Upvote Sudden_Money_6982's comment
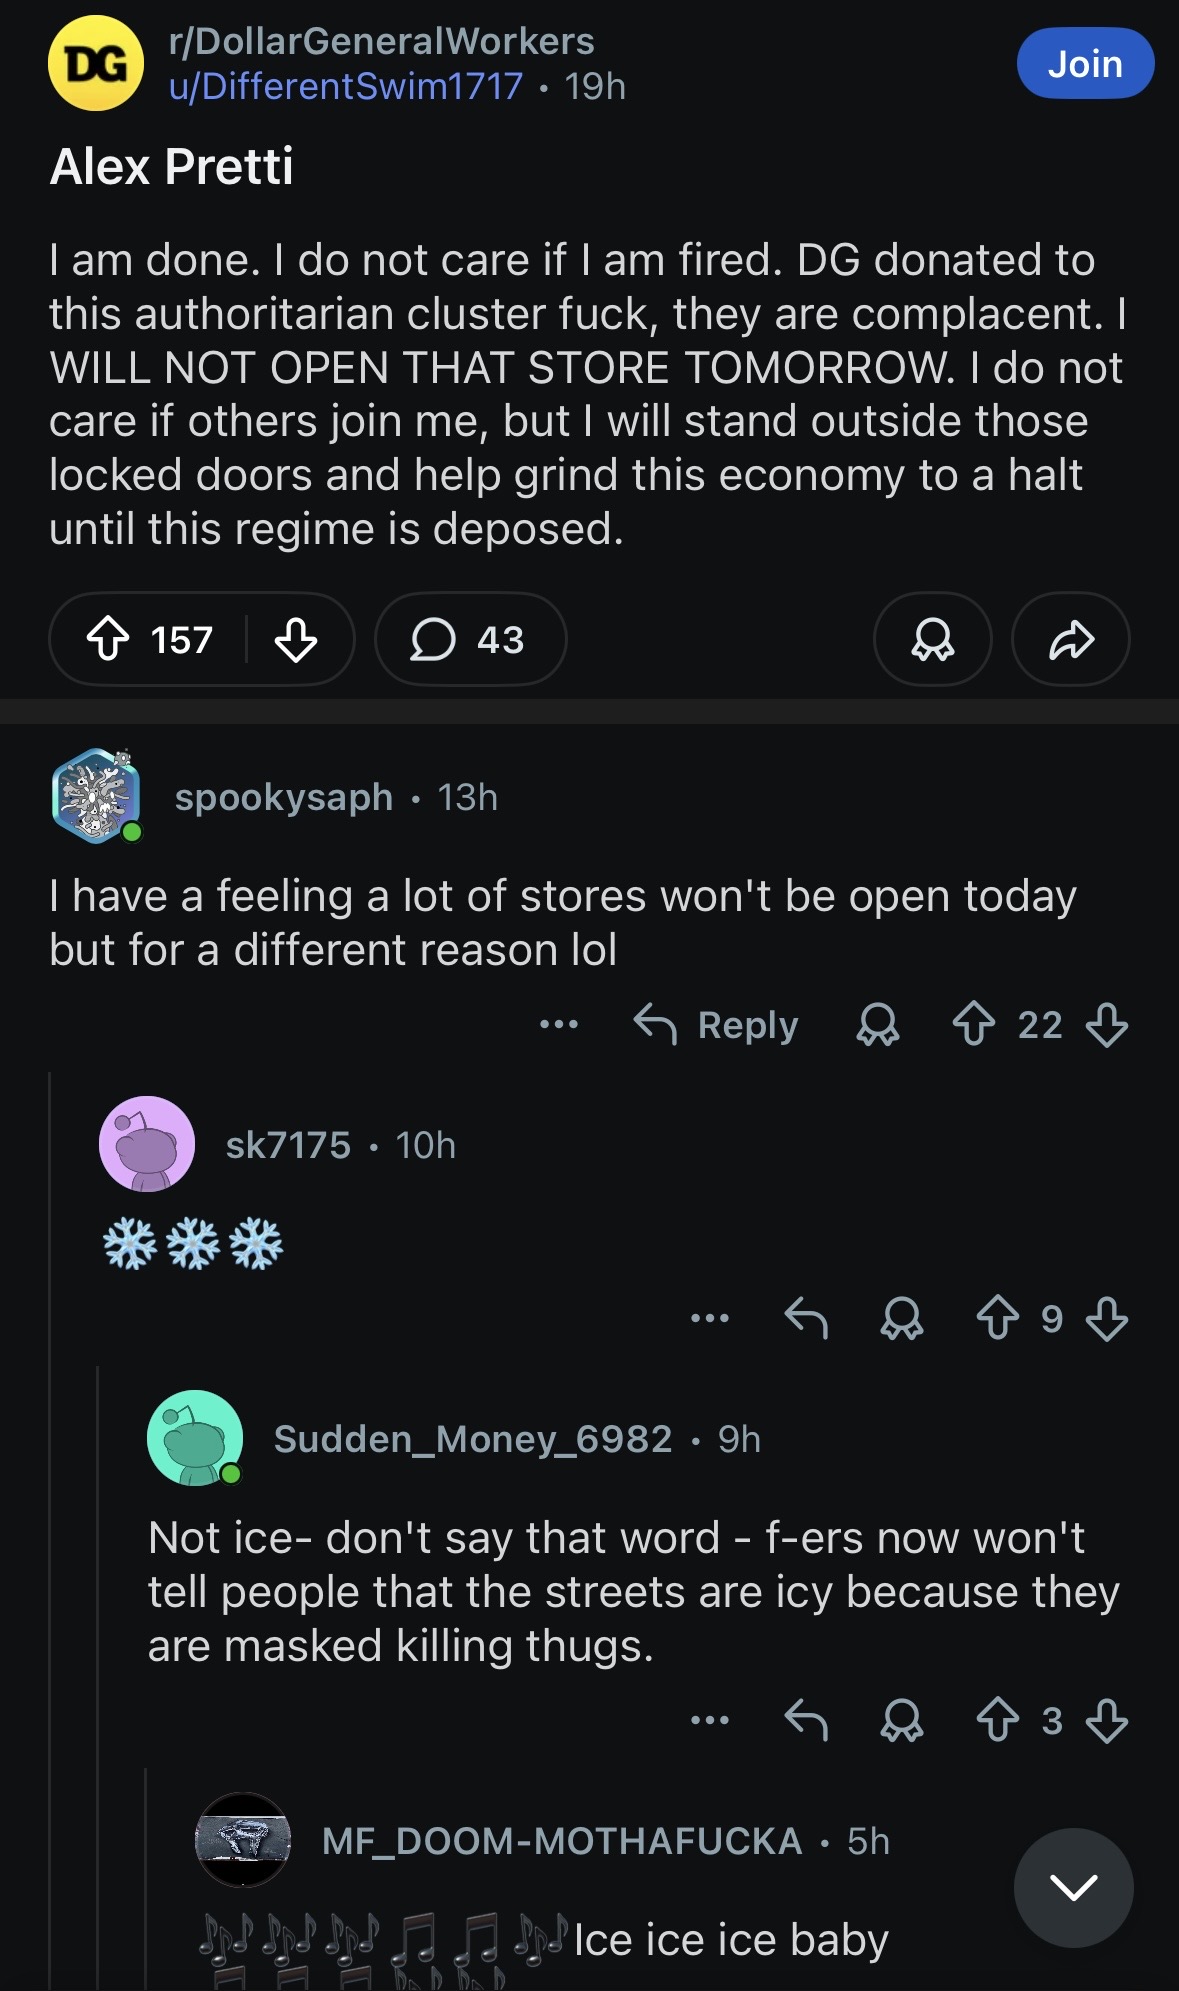The width and height of the screenshot is (1179, 1991). point(998,1721)
